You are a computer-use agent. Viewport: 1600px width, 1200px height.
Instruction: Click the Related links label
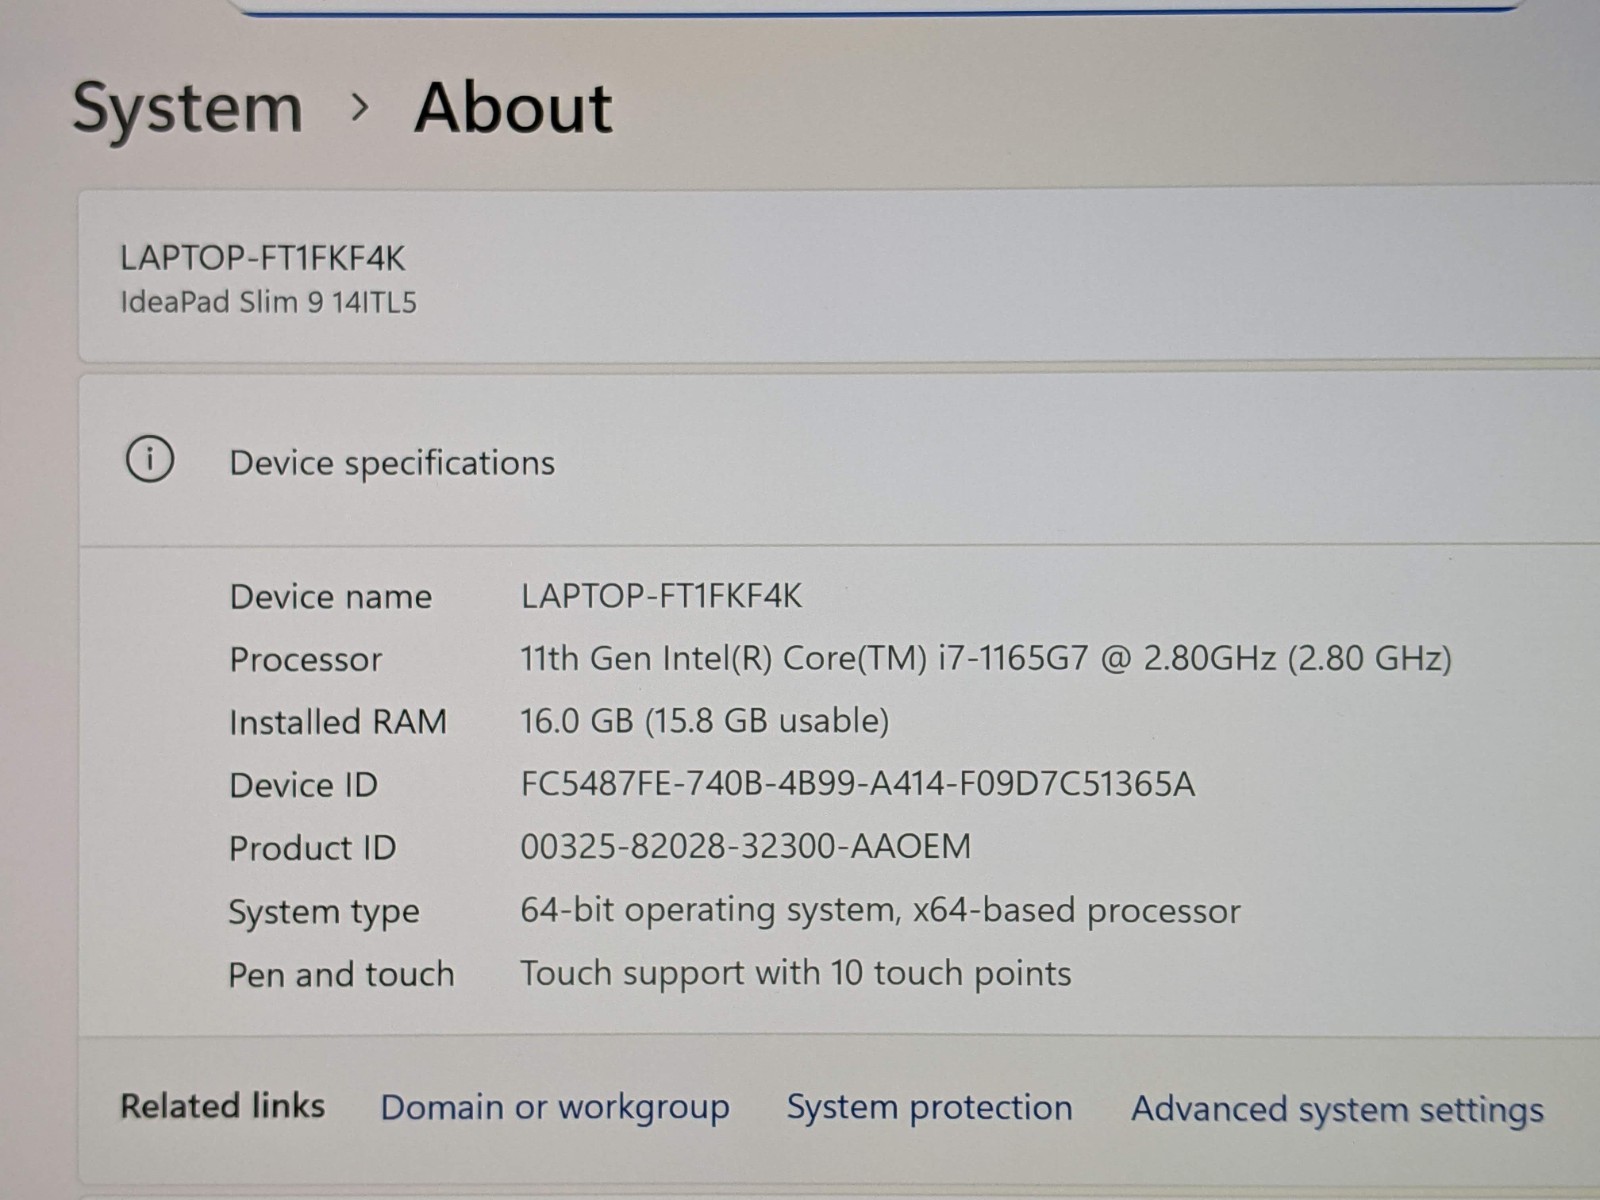(222, 1105)
